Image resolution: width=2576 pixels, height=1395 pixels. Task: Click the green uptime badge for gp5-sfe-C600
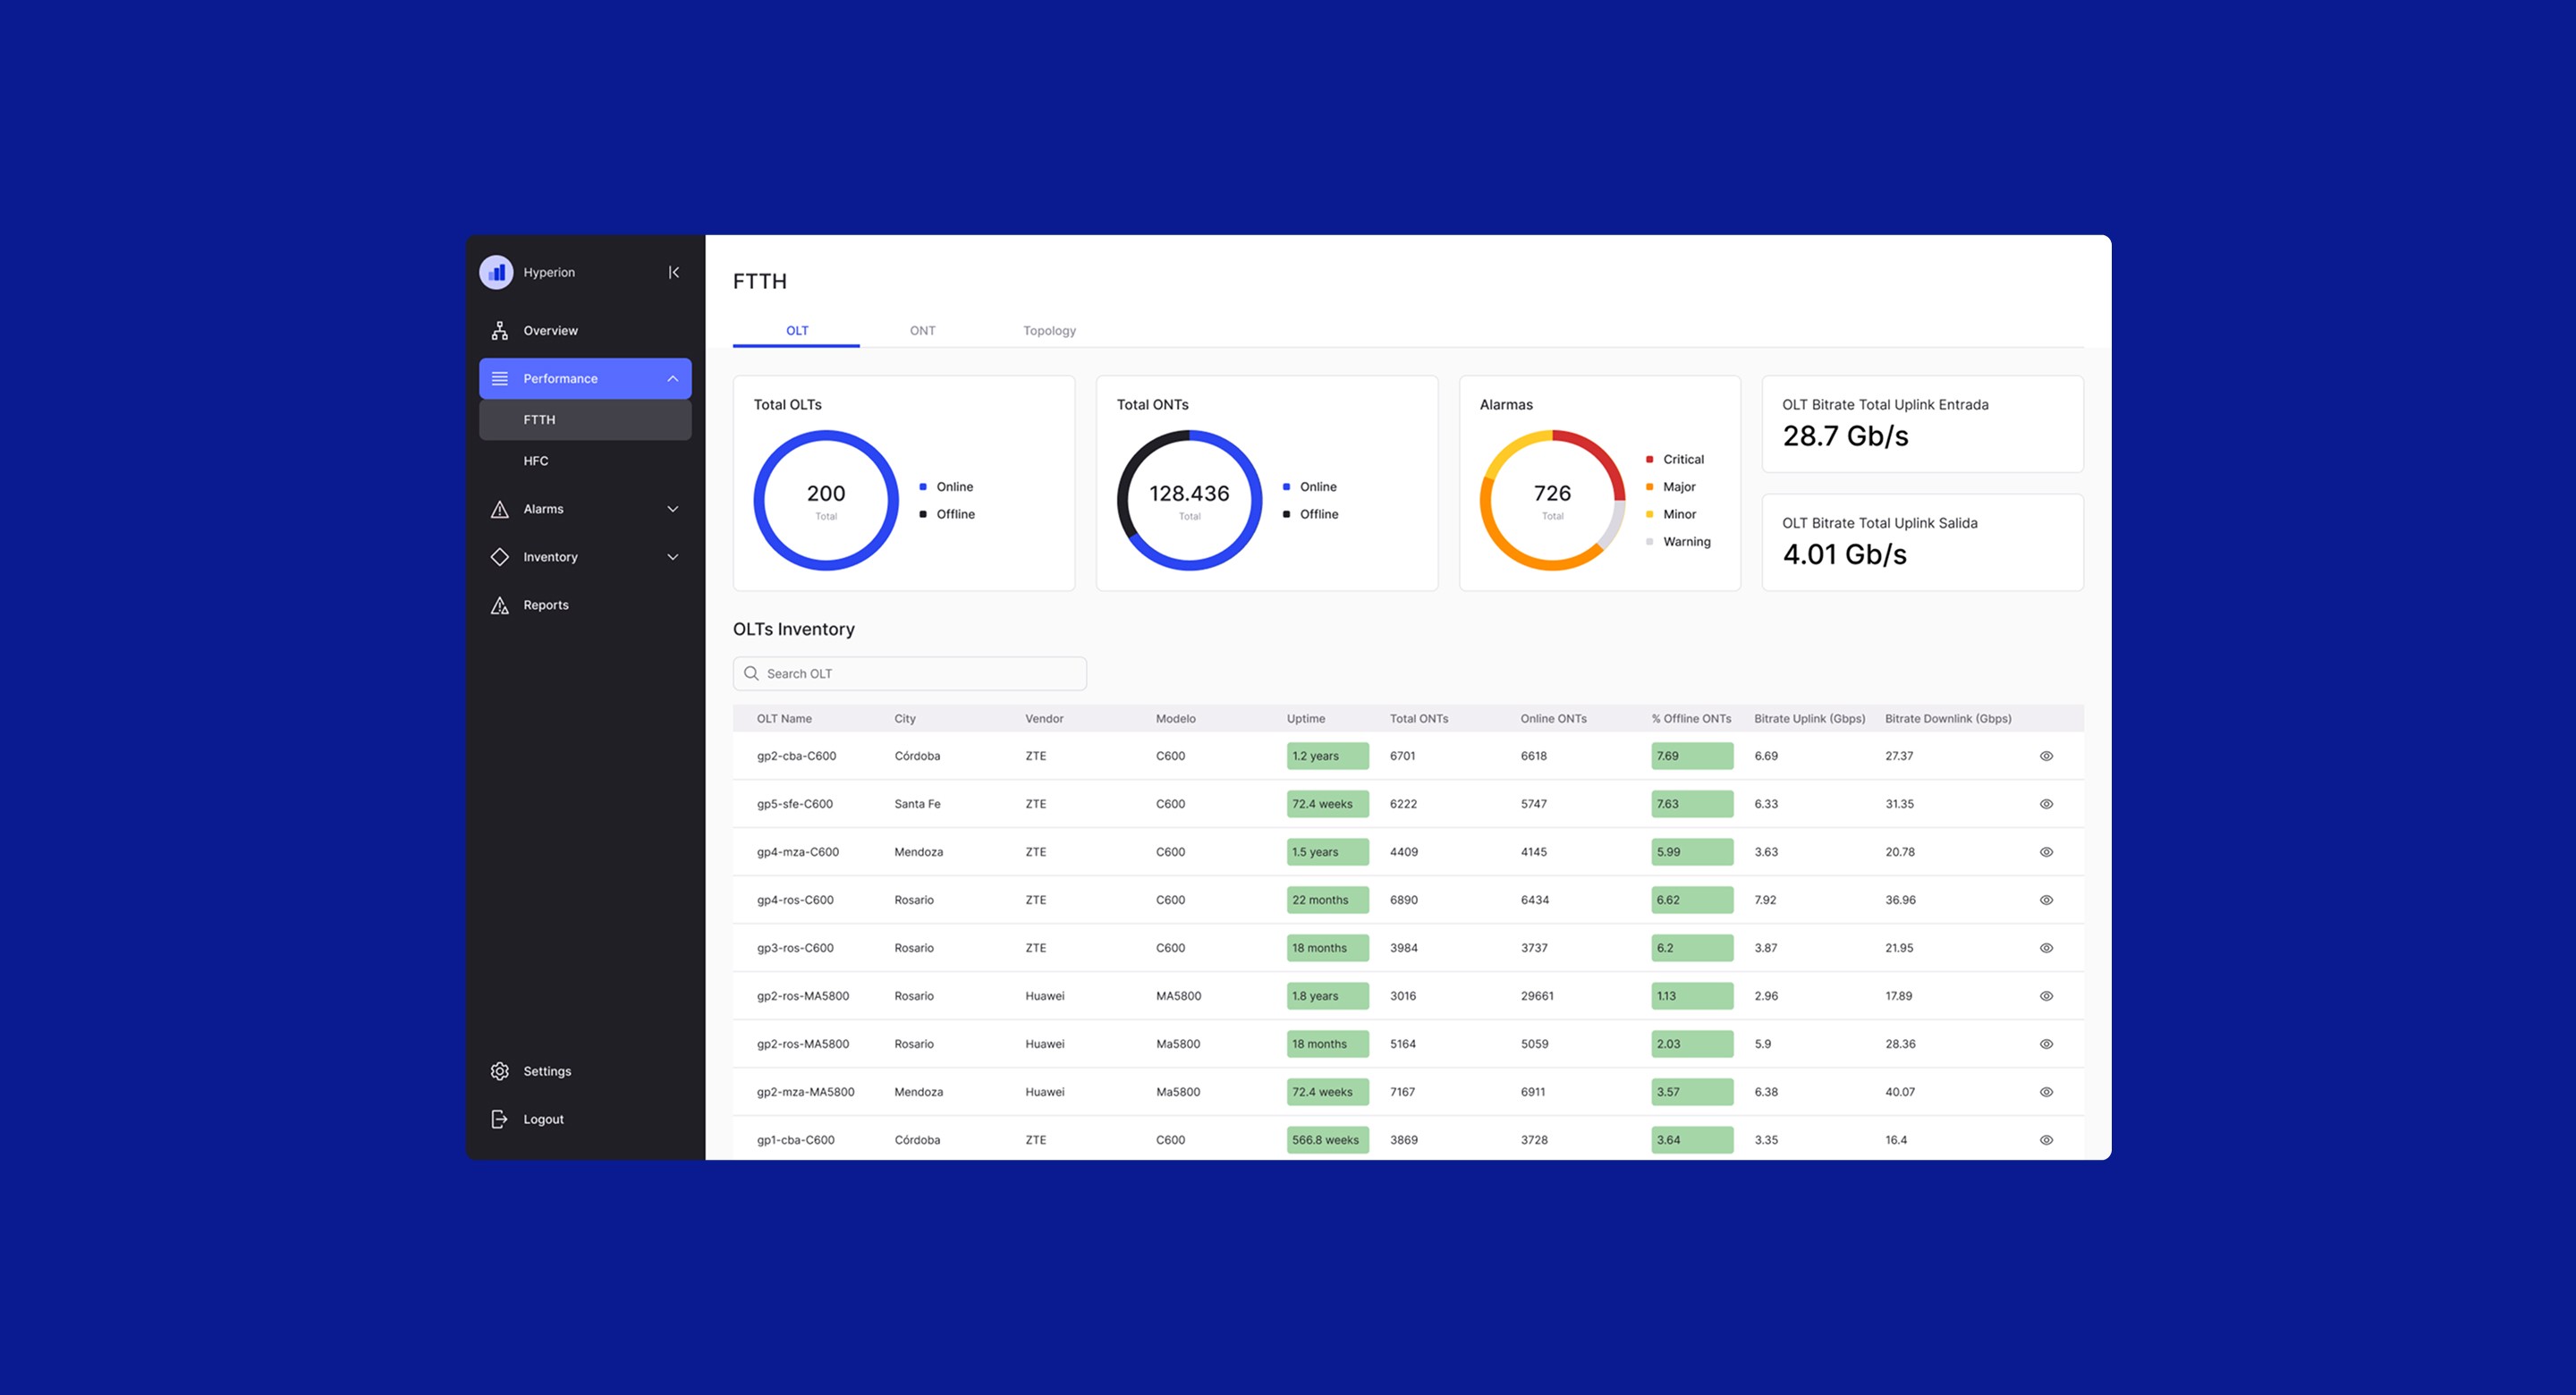pyautogui.click(x=1326, y=803)
